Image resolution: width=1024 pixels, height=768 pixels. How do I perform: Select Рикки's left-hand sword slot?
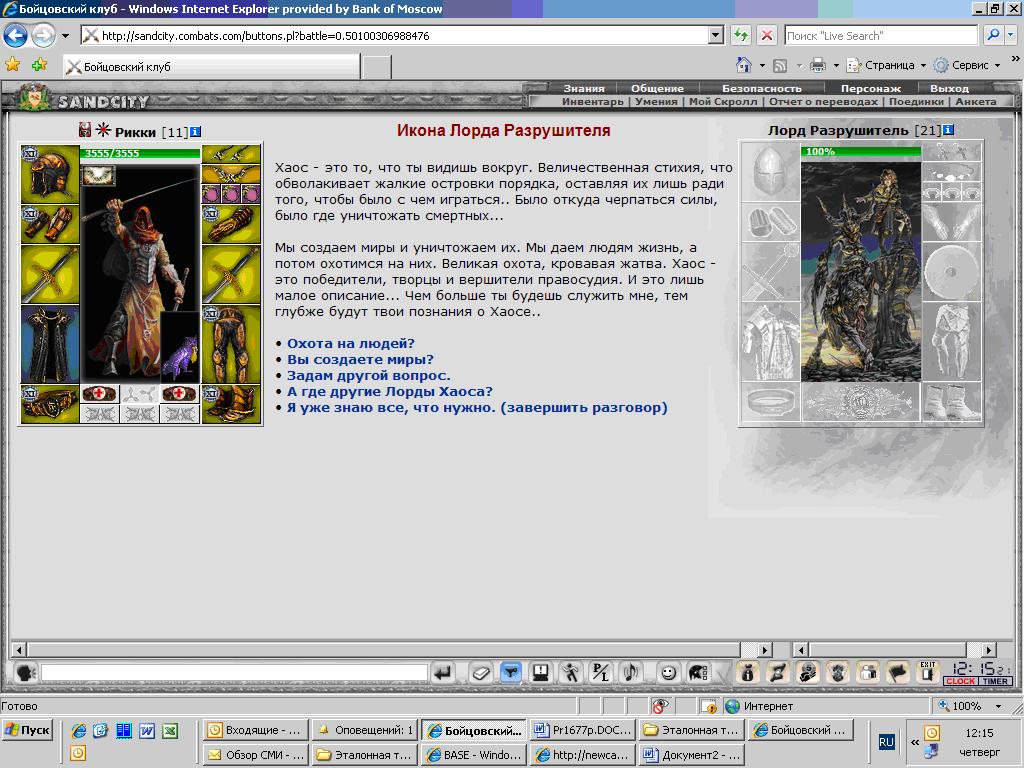[50, 274]
